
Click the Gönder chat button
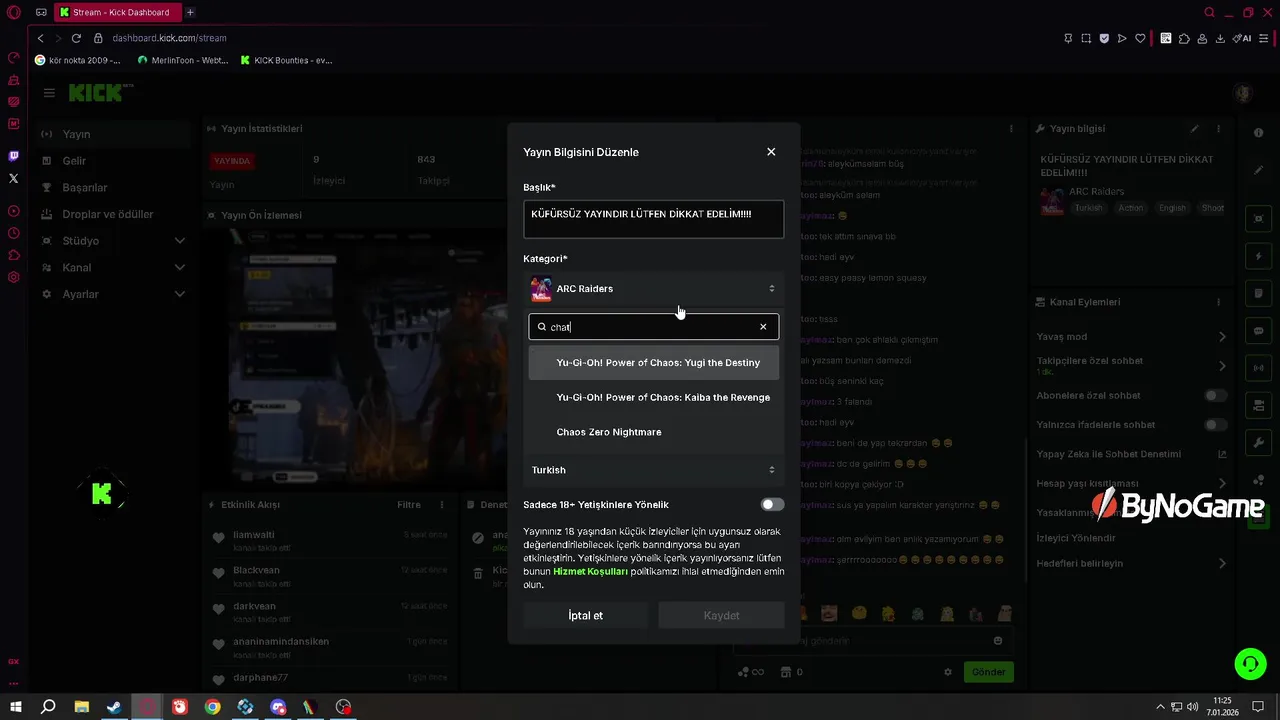(x=988, y=672)
